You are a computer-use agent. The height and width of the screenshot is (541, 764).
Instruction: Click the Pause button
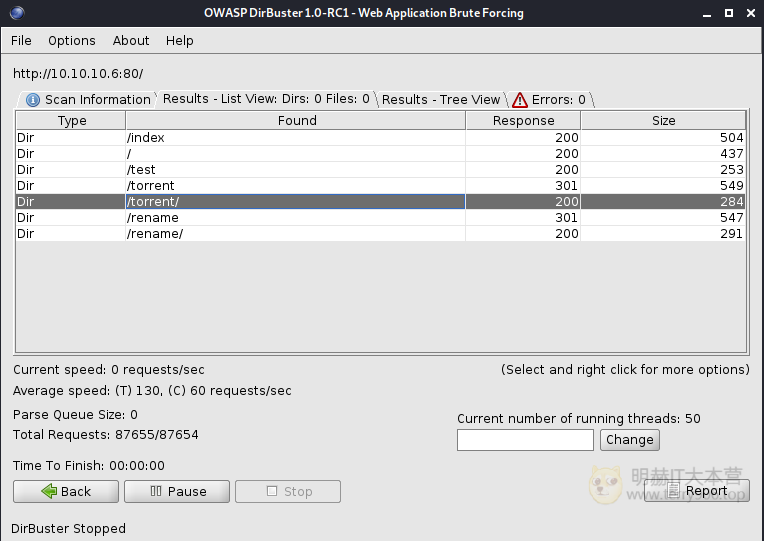(177, 491)
